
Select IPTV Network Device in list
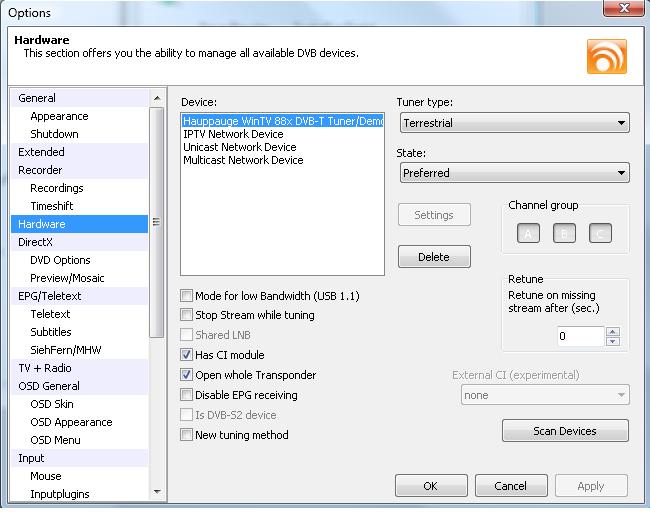(x=233, y=134)
